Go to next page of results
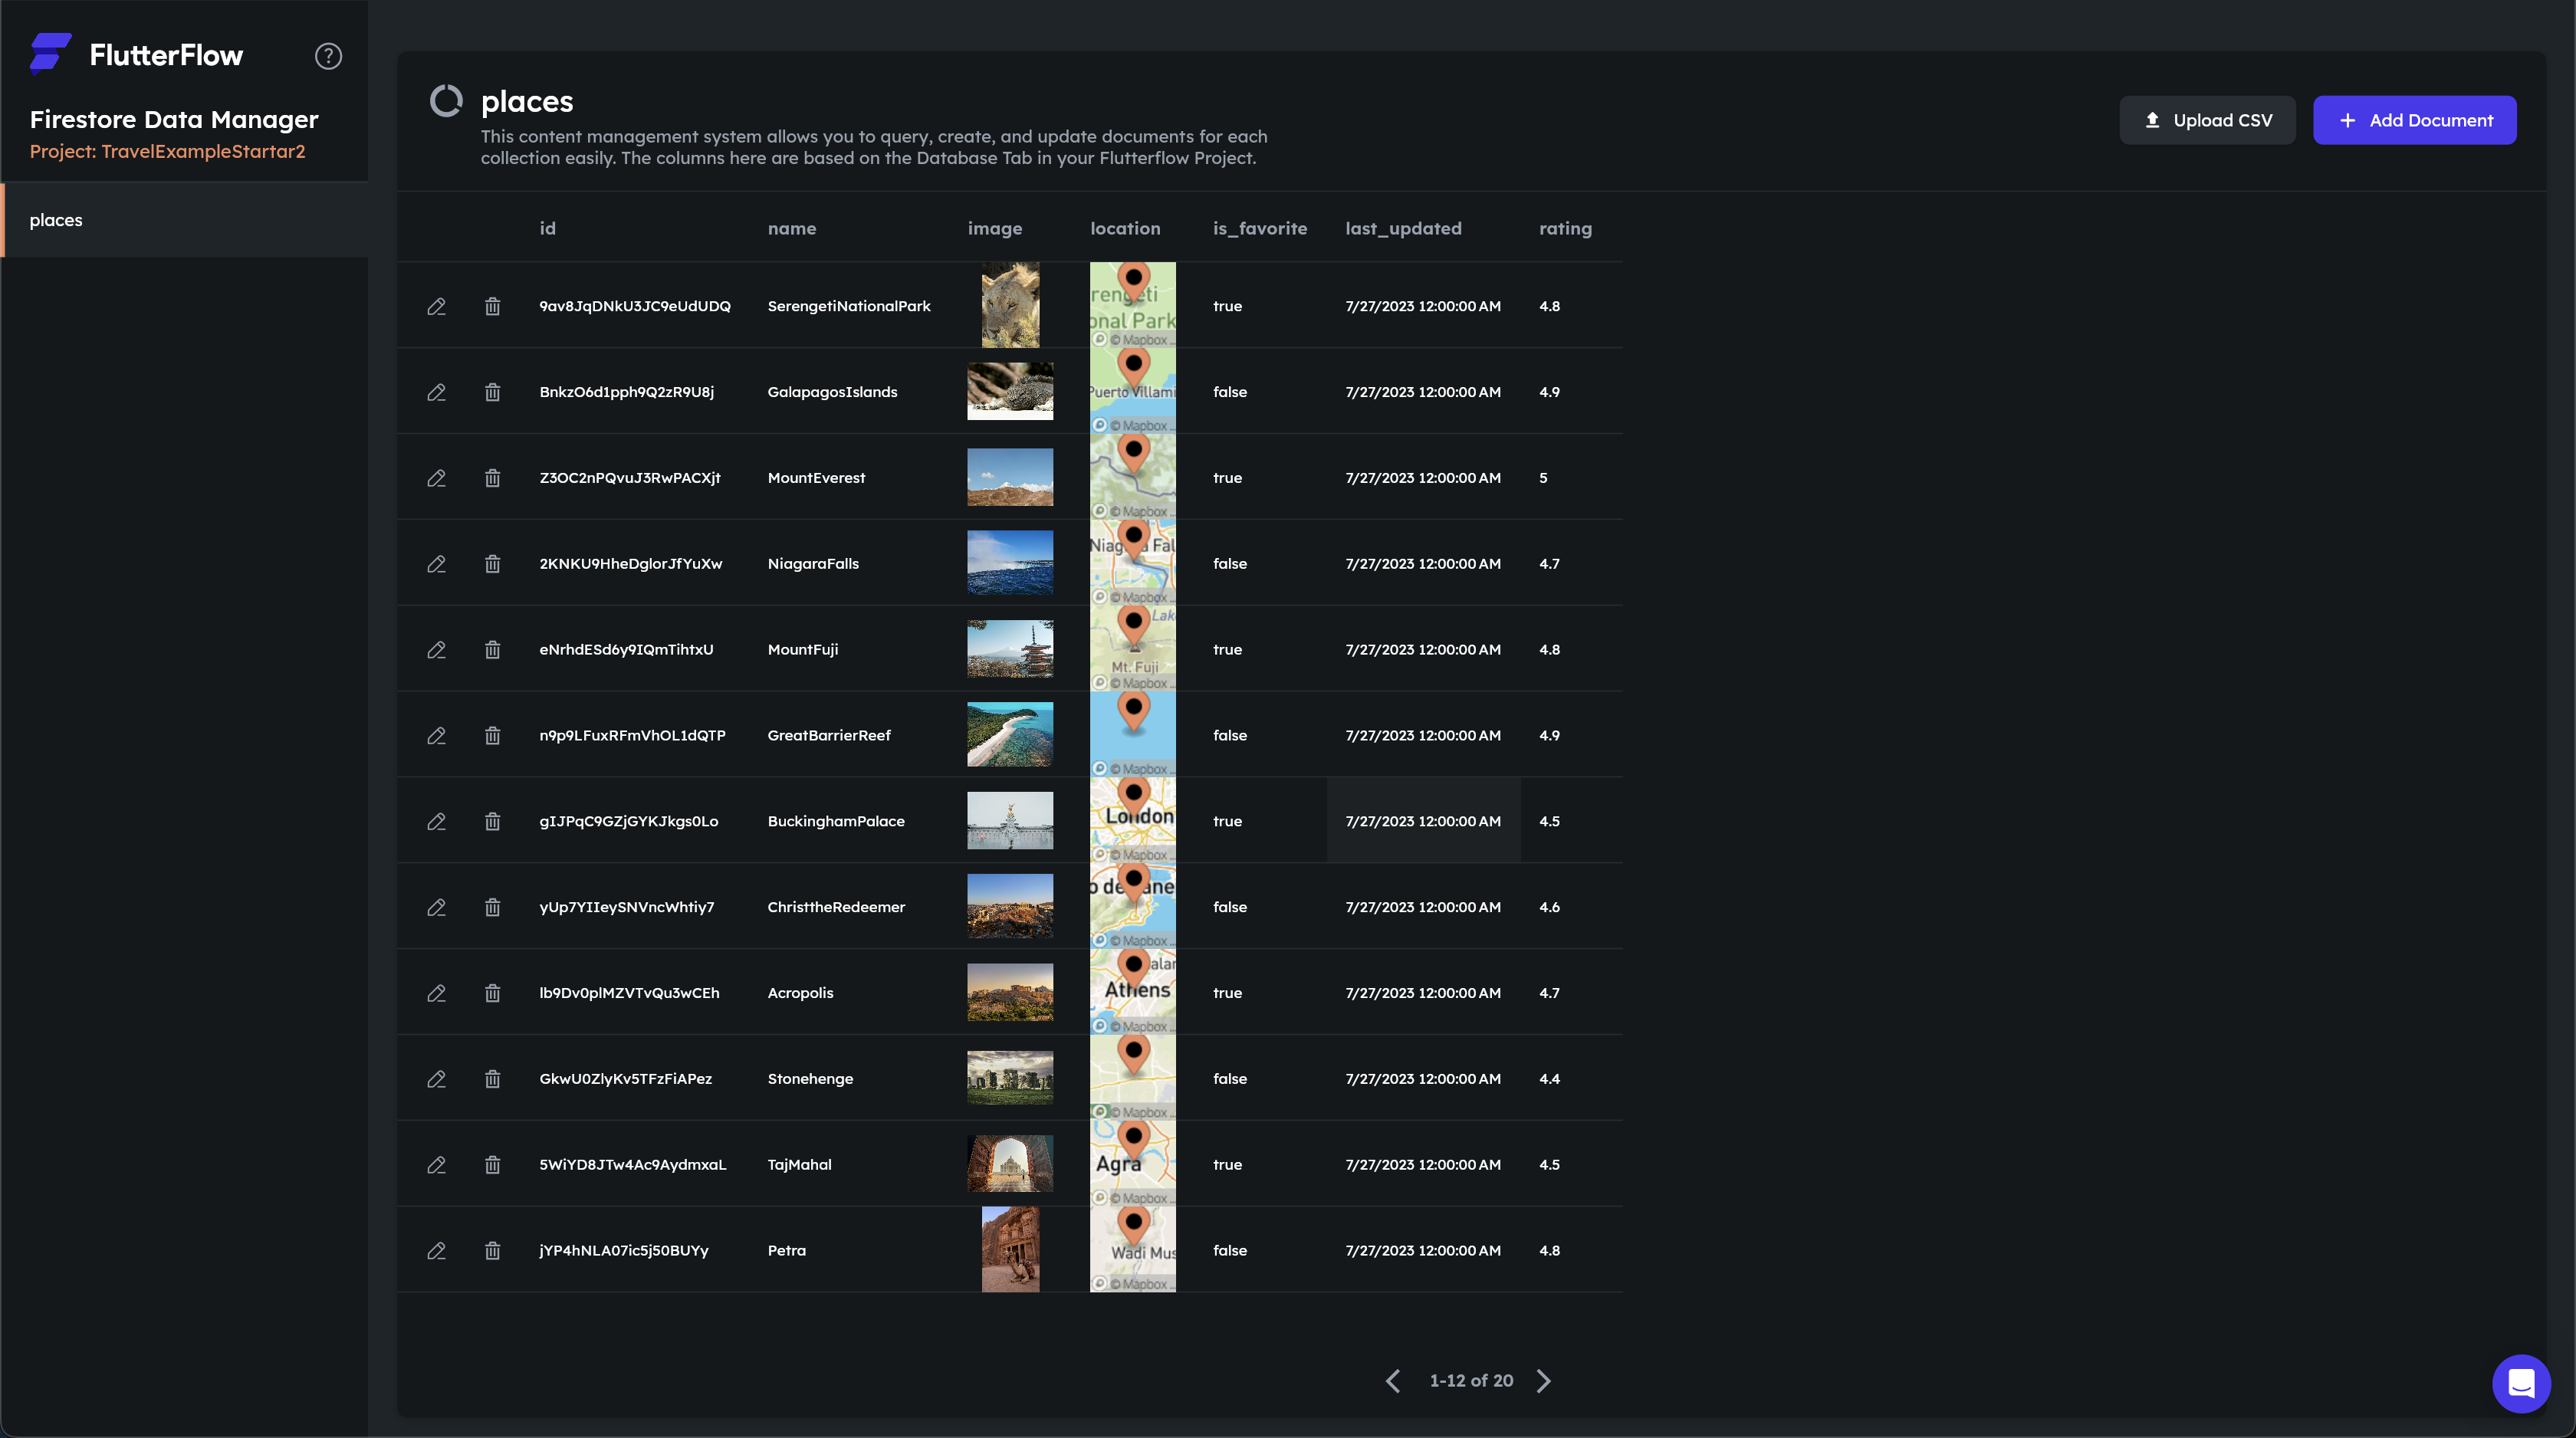This screenshot has width=2576, height=1438. (1544, 1381)
